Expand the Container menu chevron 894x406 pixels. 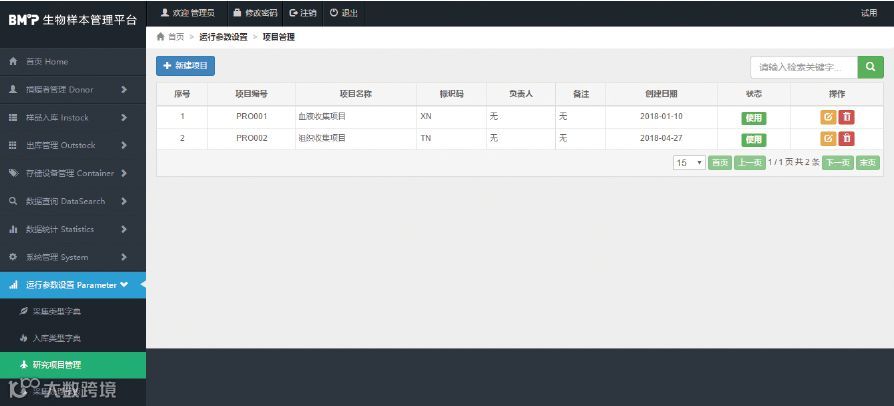point(124,173)
